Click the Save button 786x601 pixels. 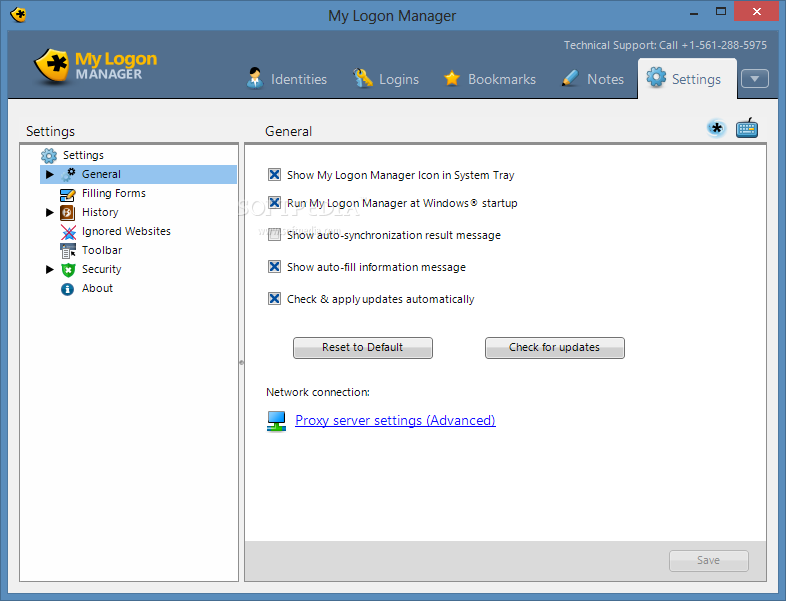[709, 560]
